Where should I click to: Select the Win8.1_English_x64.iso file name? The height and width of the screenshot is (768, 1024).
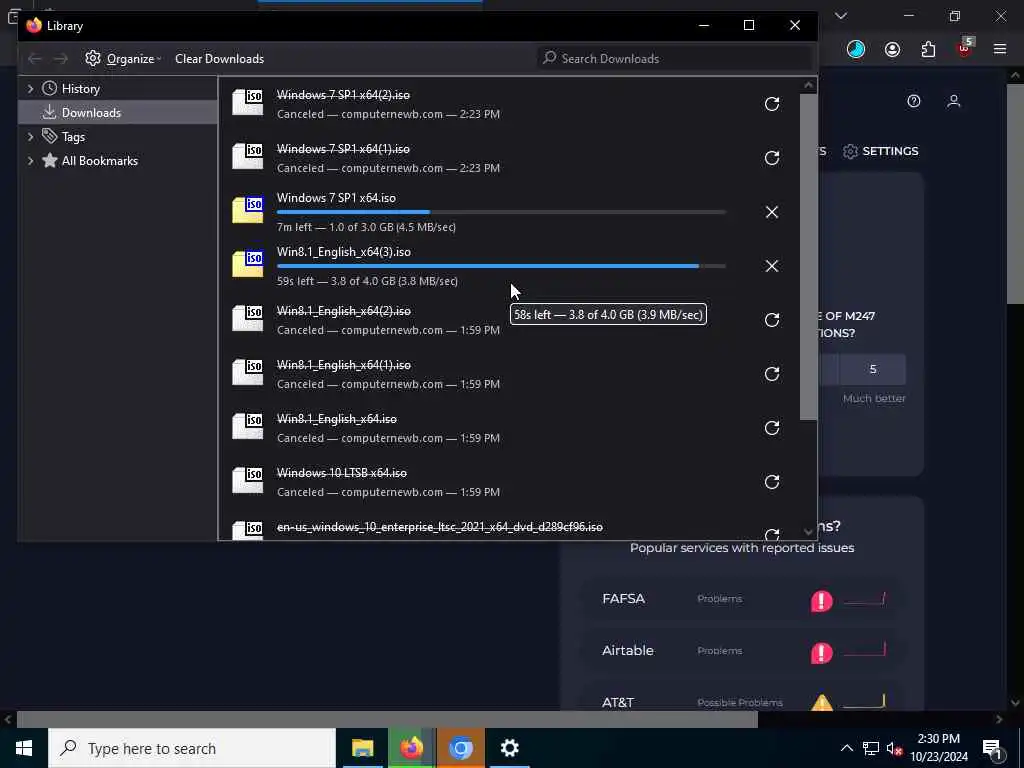click(336, 419)
